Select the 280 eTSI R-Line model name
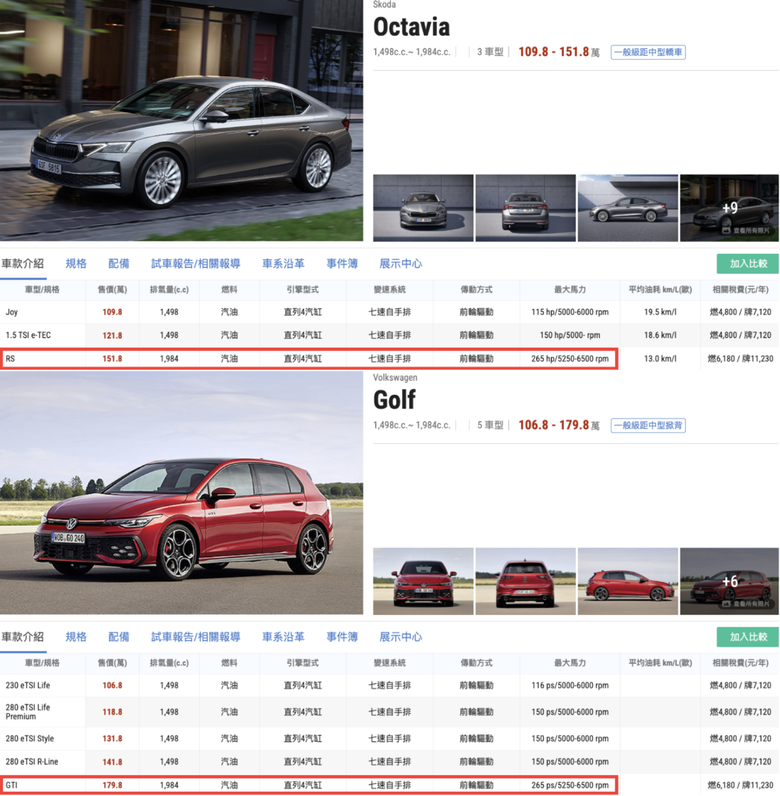Viewport: 780px width, 796px height. point(31,761)
